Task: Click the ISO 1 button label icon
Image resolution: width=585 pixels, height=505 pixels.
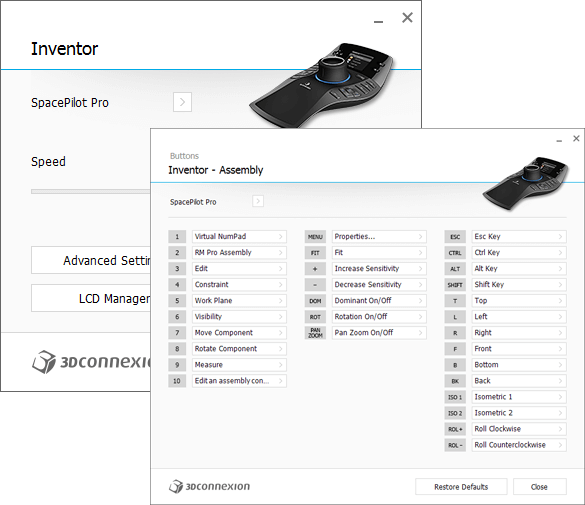Action: pyautogui.click(x=455, y=397)
